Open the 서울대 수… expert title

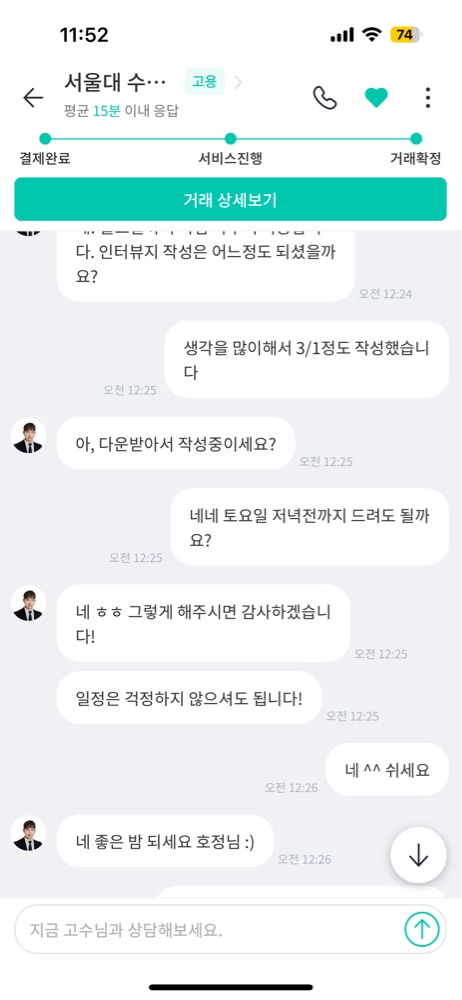click(115, 82)
